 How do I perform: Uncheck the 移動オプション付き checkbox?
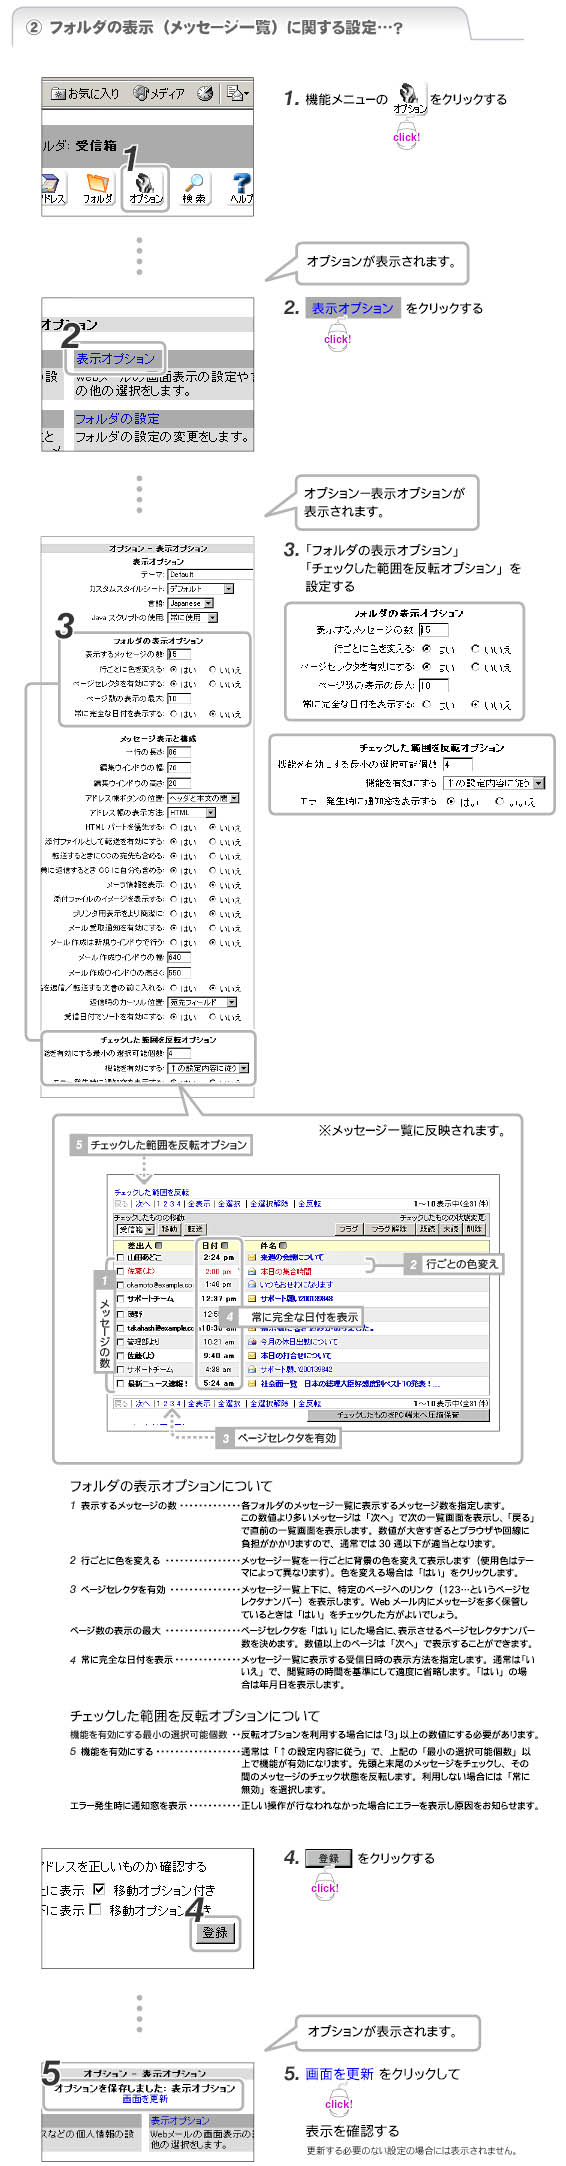pyautogui.click(x=98, y=1889)
